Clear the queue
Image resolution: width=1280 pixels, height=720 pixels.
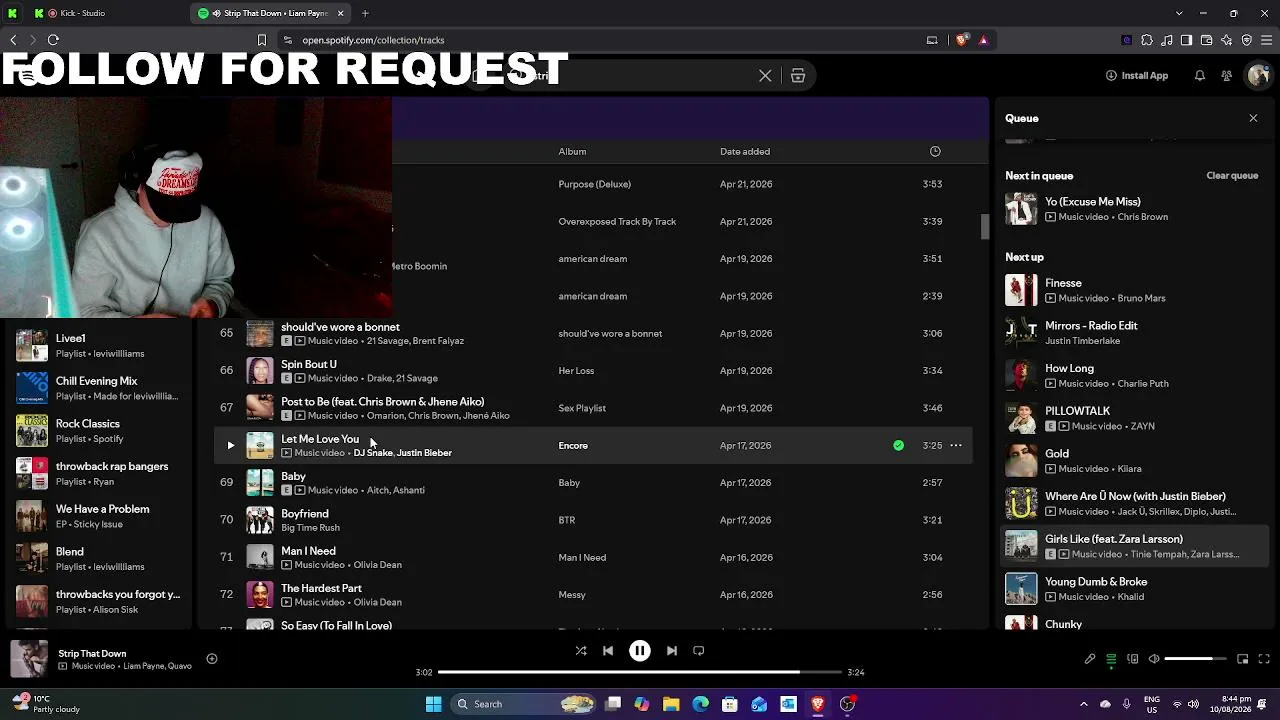click(x=1232, y=176)
